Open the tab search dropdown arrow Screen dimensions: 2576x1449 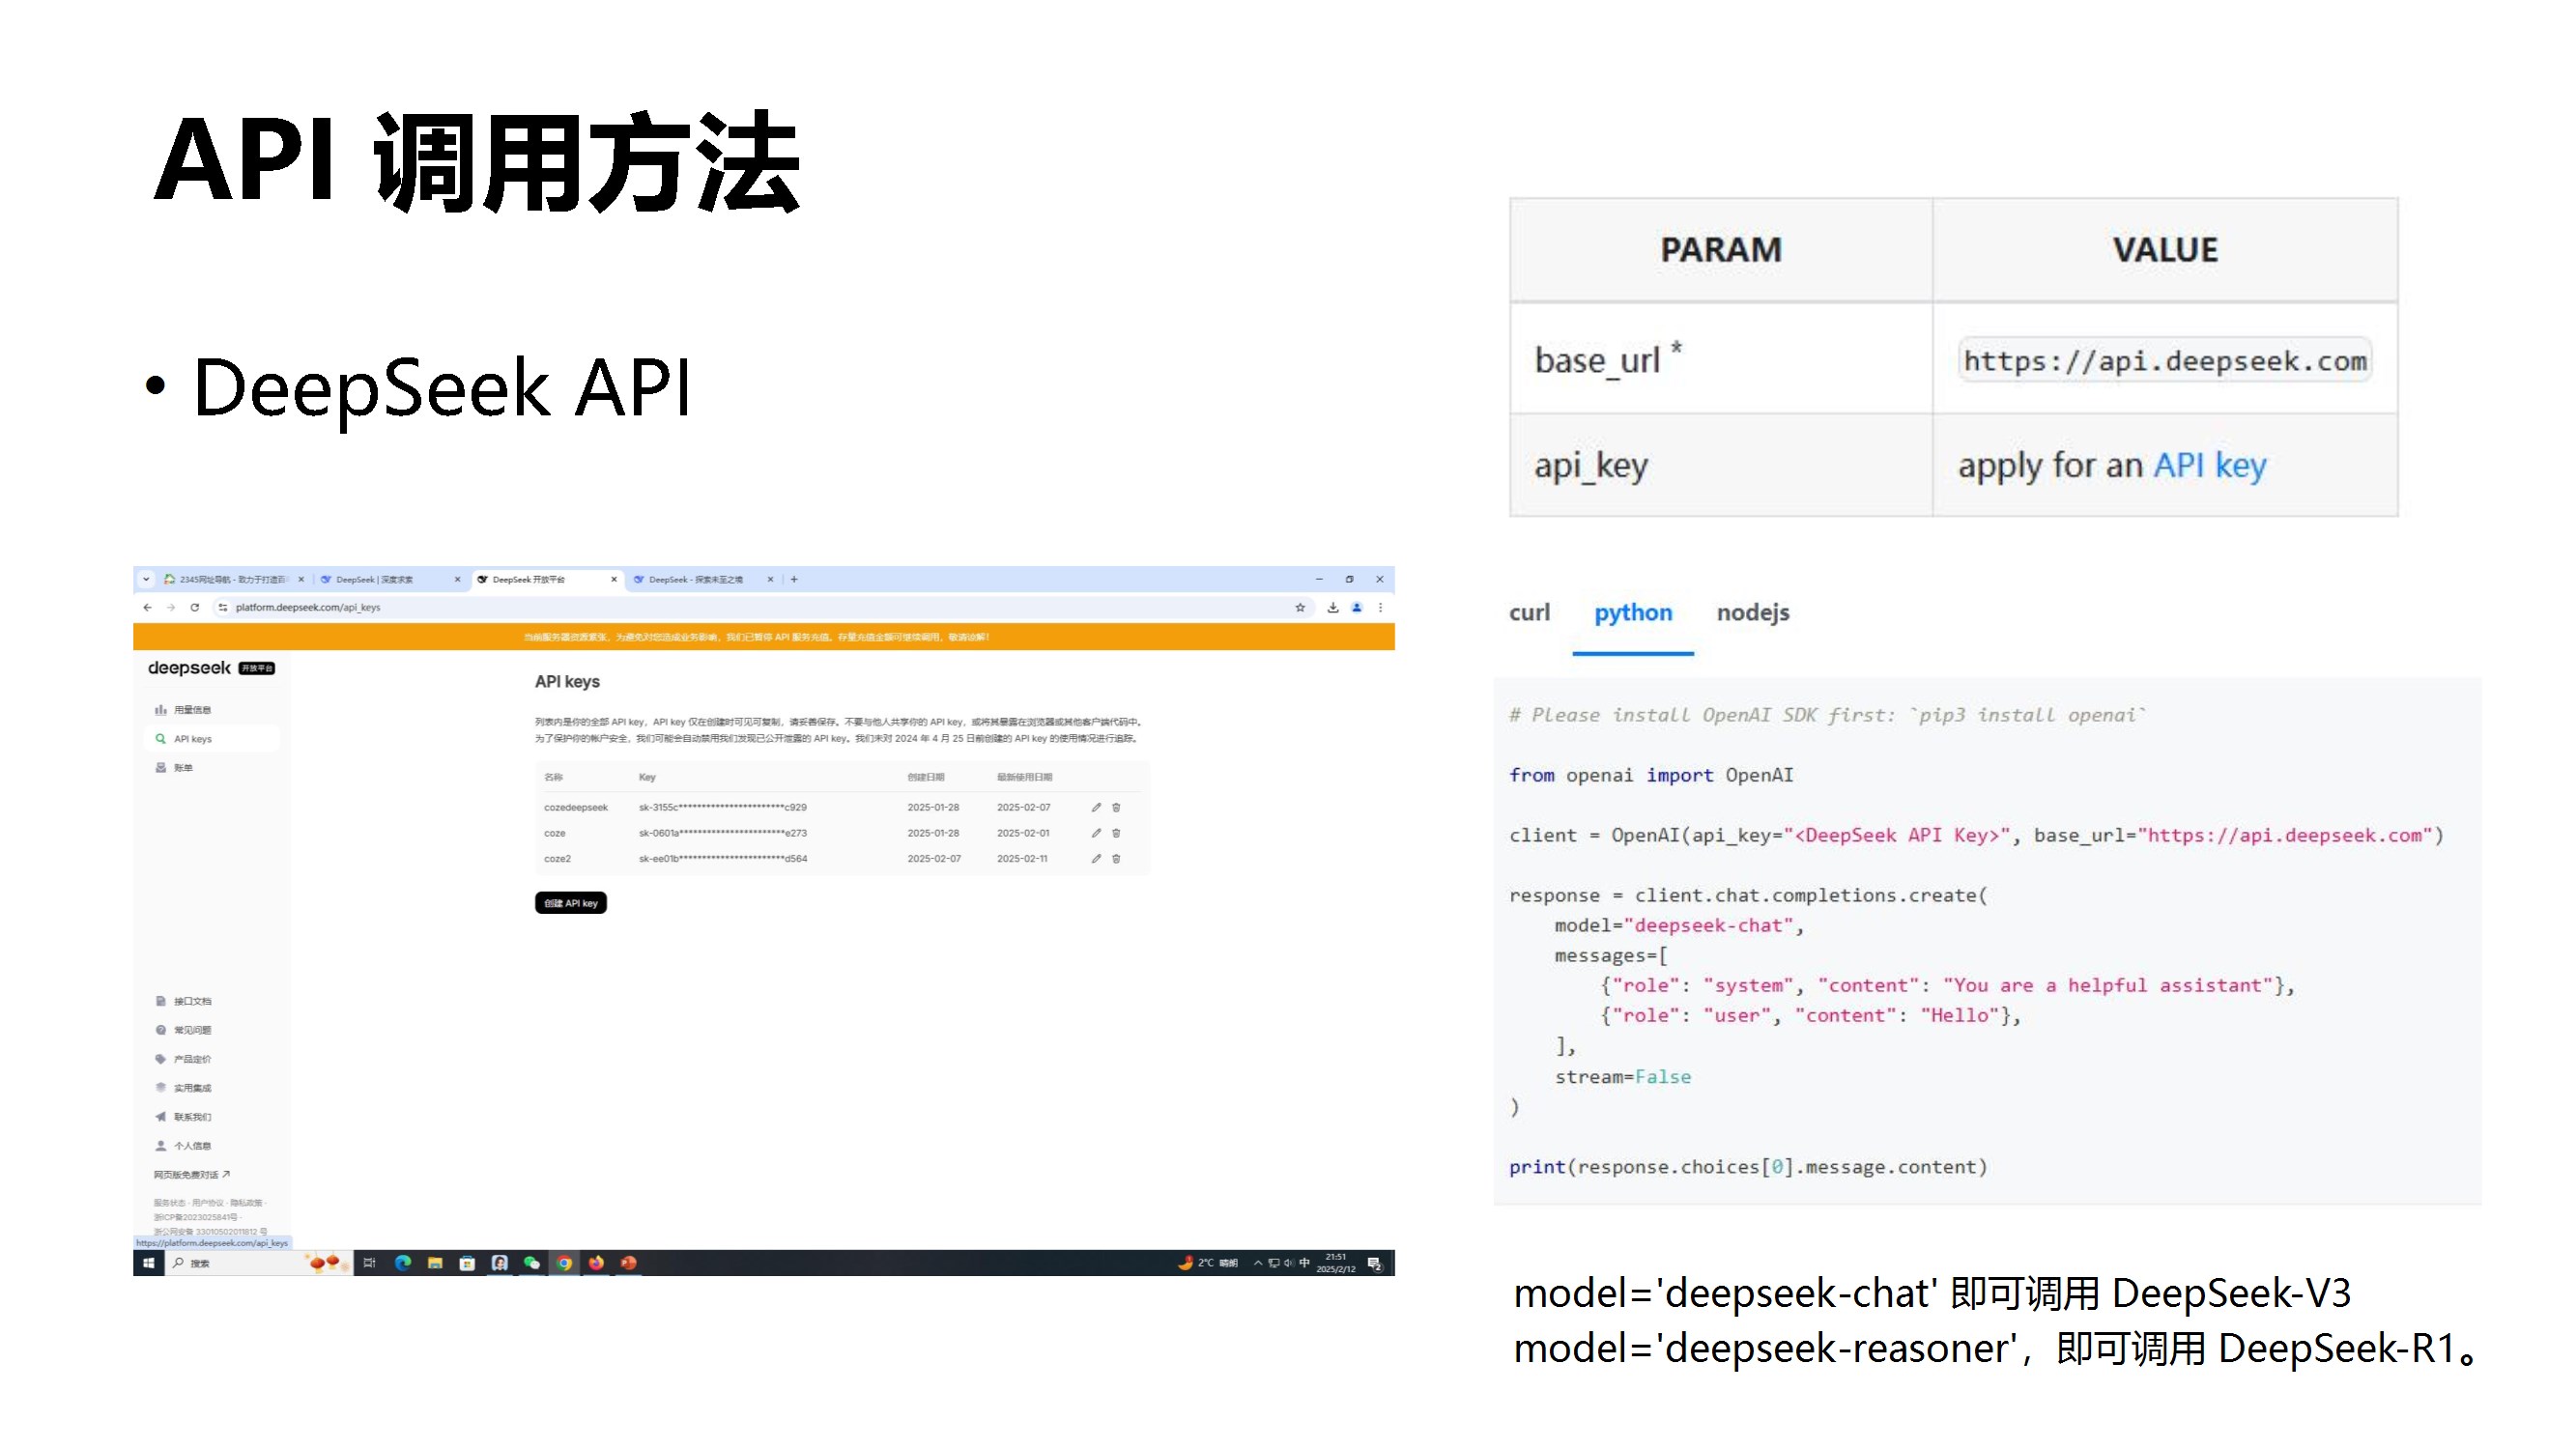(146, 579)
